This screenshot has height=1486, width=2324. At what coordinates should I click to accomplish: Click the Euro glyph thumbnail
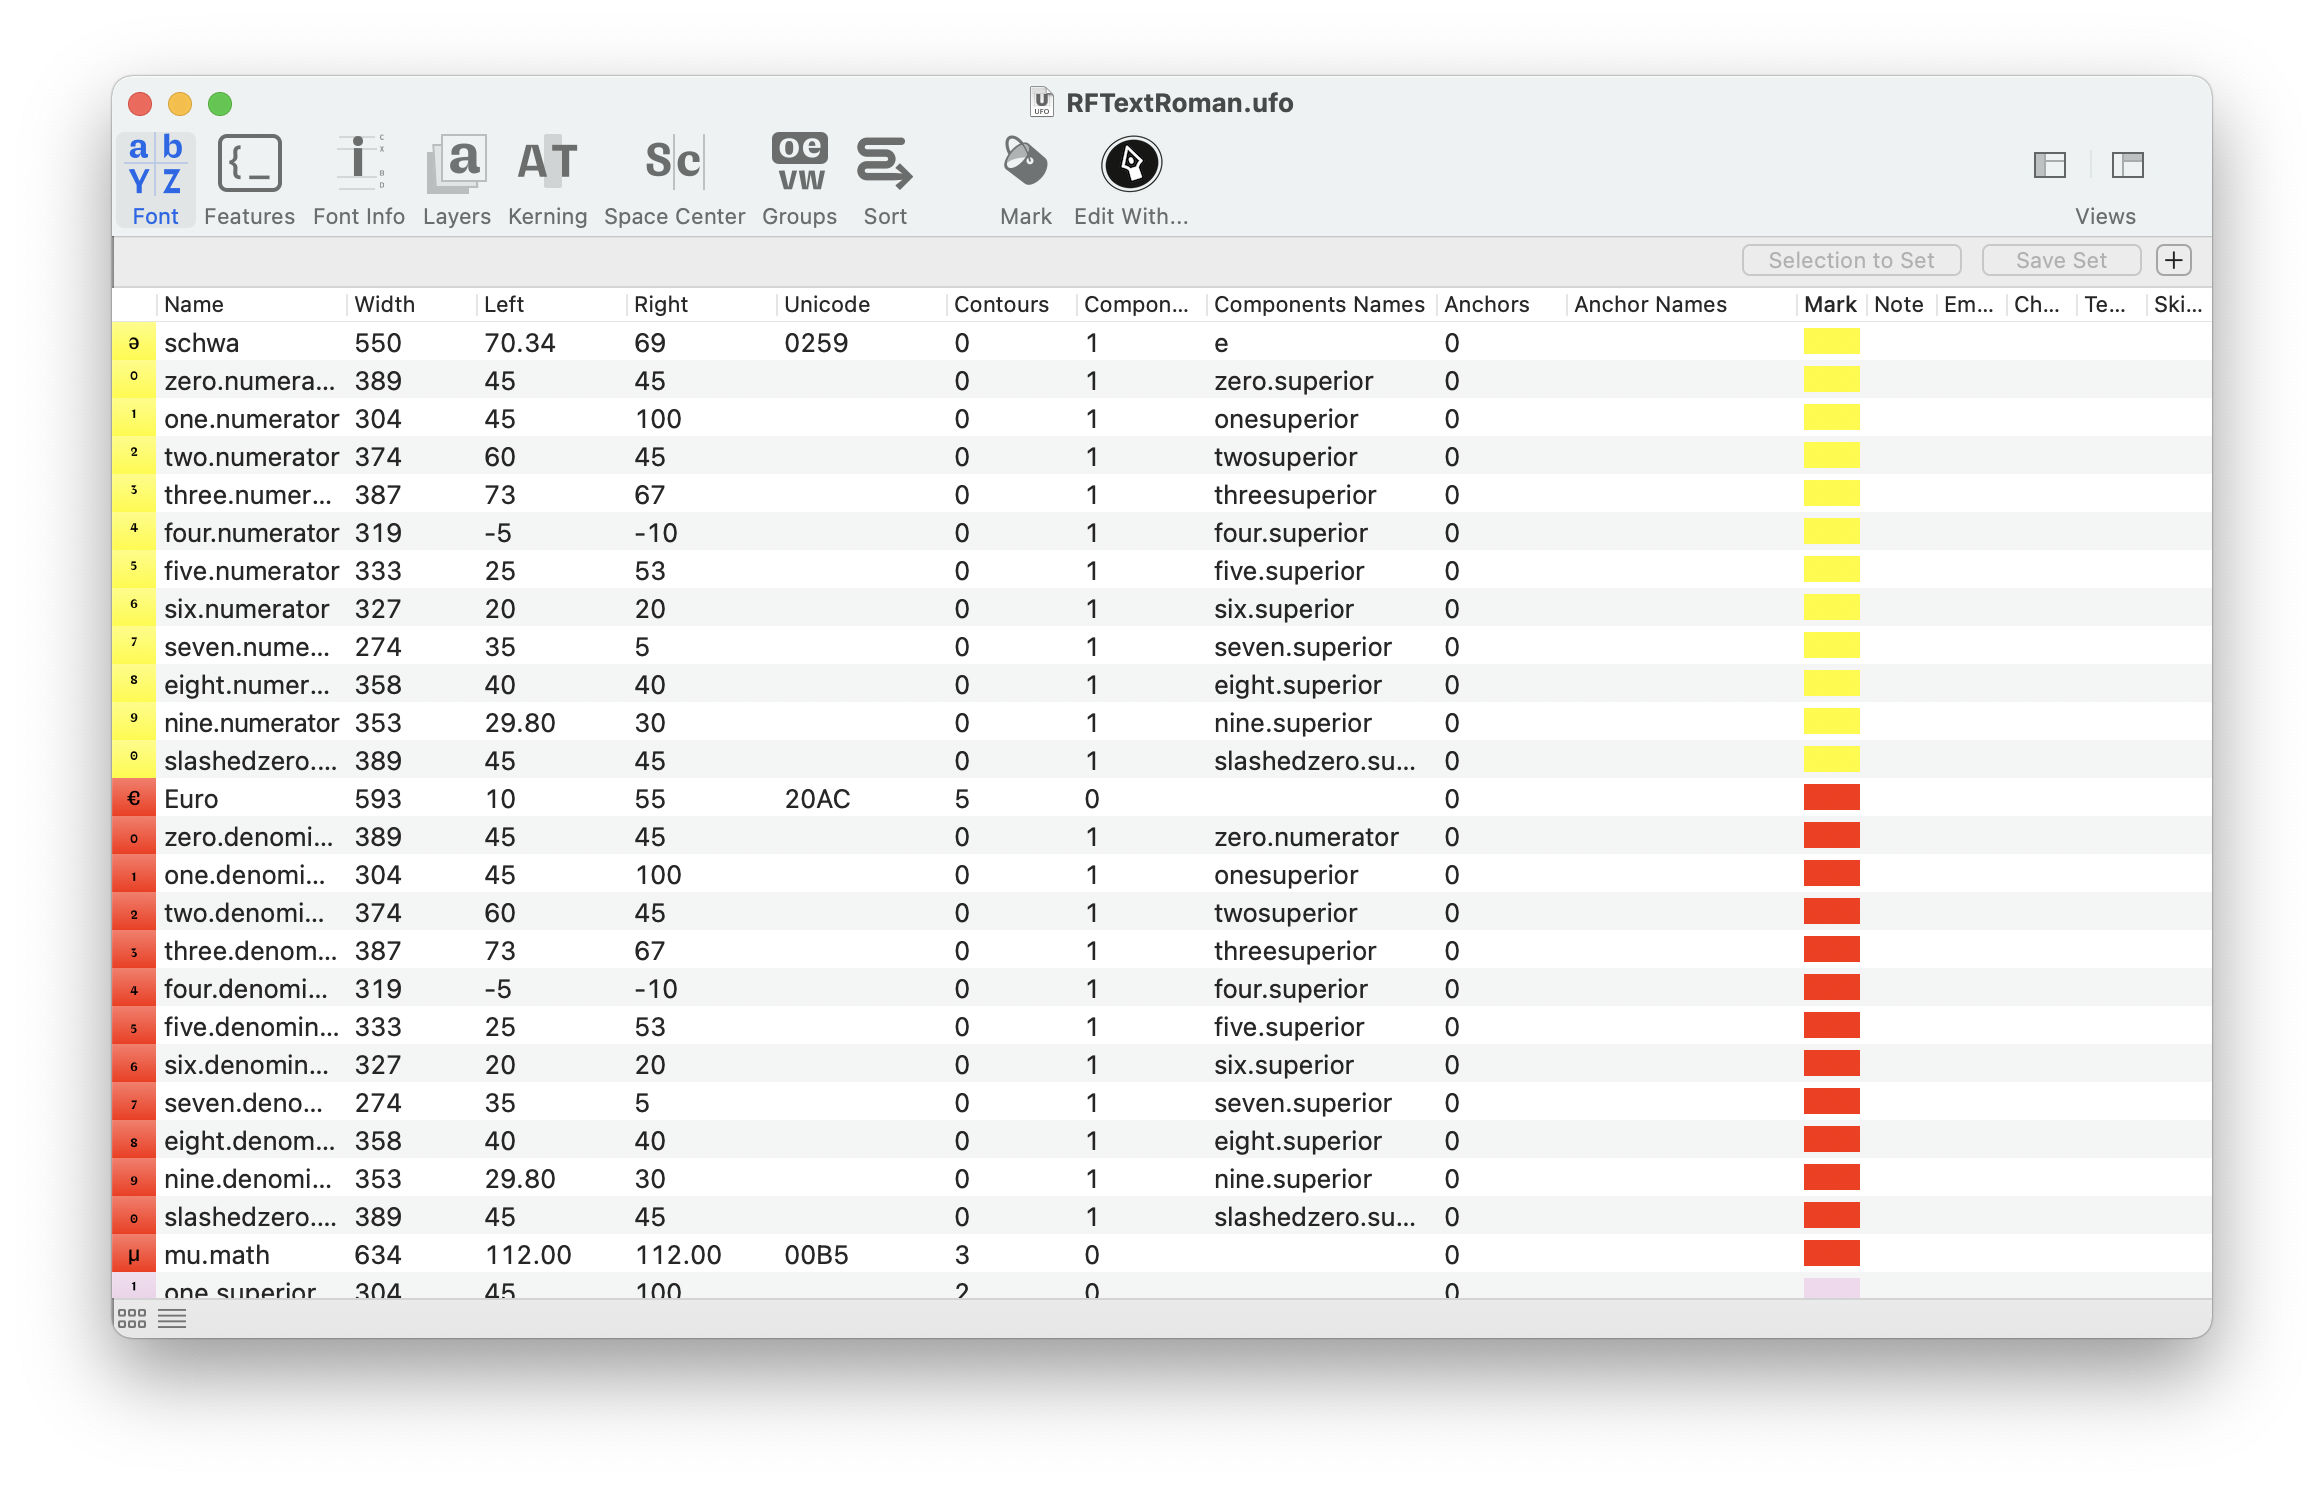click(134, 798)
